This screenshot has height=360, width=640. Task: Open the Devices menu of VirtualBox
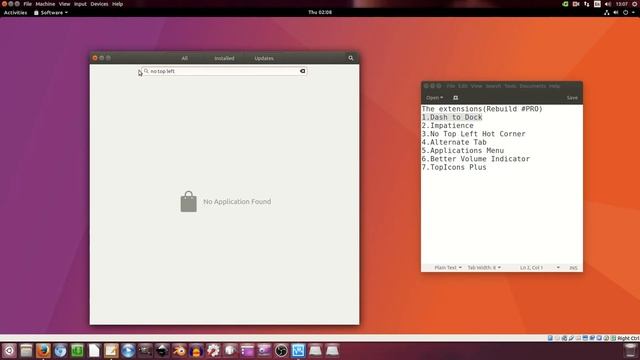[x=99, y=4]
